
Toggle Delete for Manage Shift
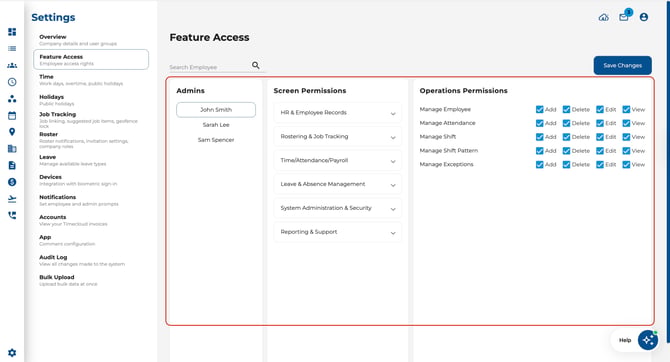[566, 137]
